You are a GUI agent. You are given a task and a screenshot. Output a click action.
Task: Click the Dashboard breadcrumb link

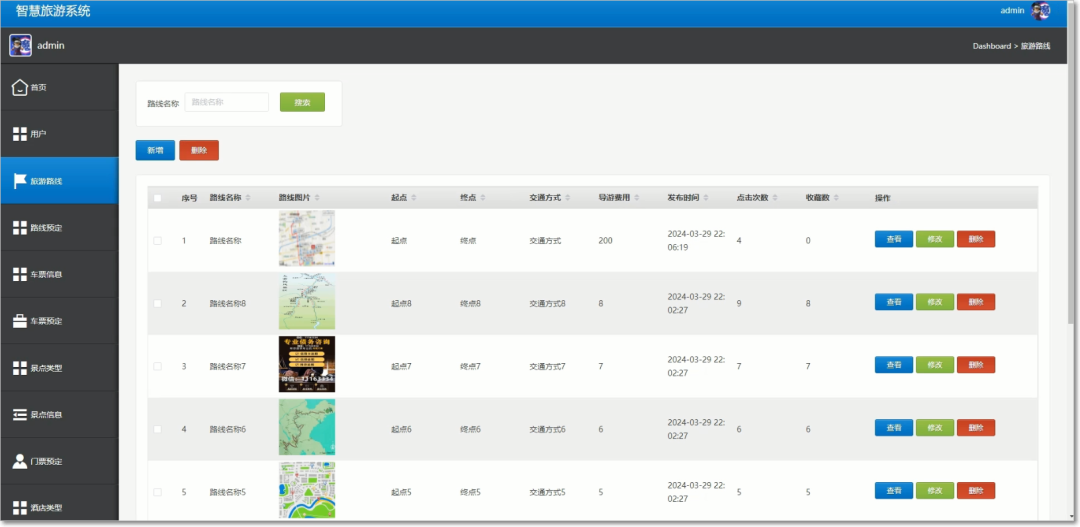point(991,46)
